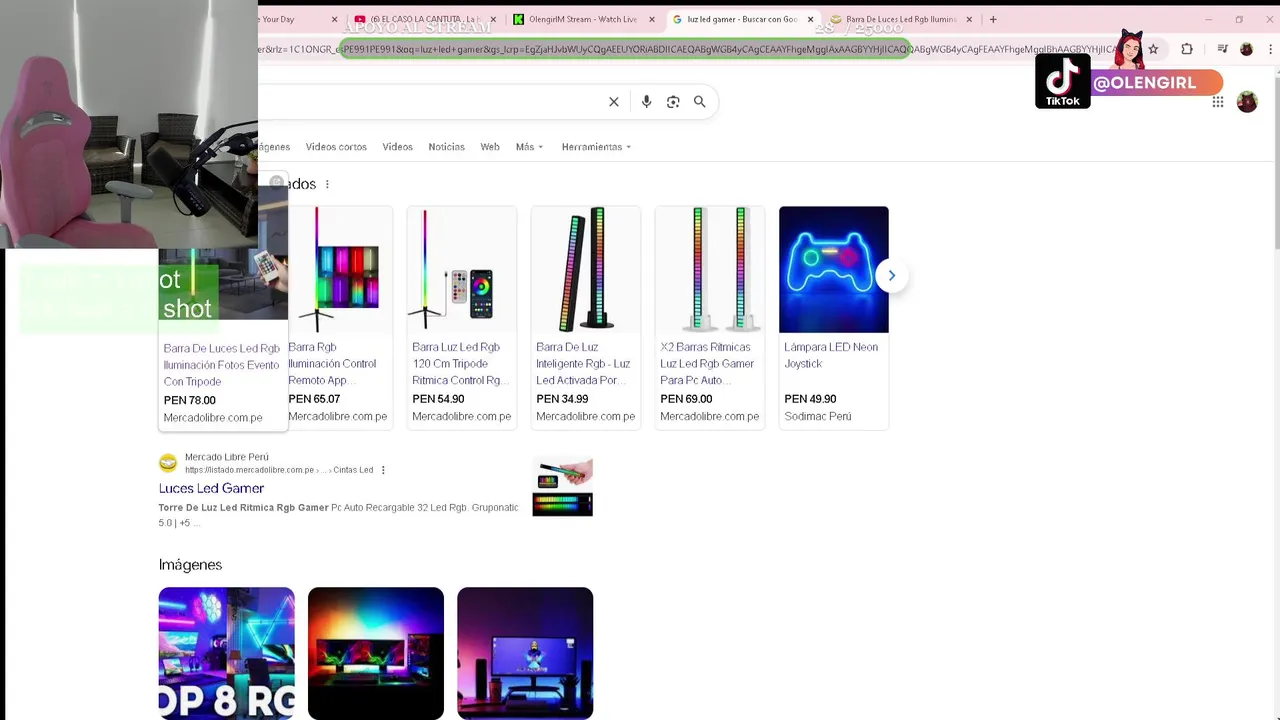Screen dimensions: 1280x720
Task: Expand the 'Más' filter dropdown
Action: click(x=529, y=147)
